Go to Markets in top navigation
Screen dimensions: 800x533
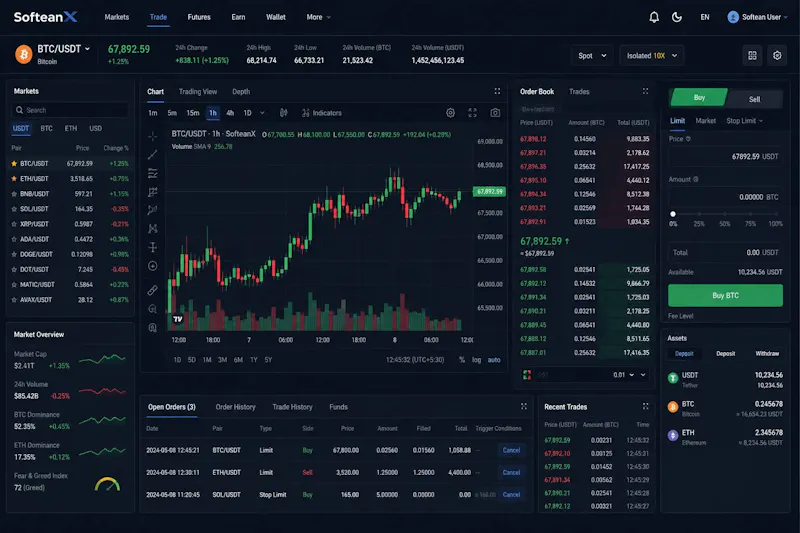point(116,17)
